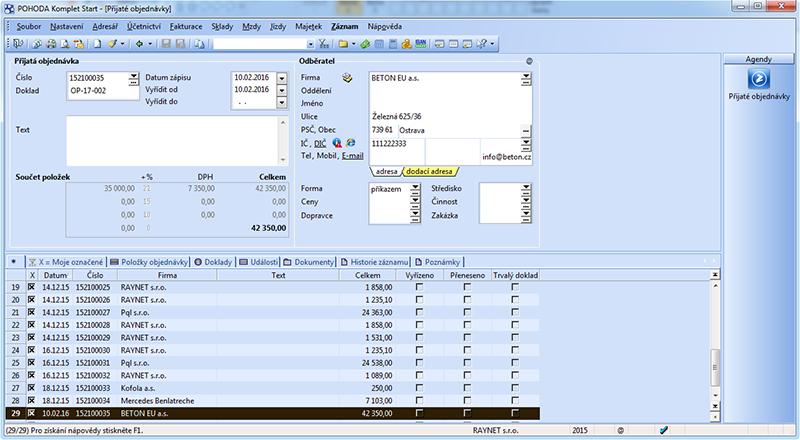Open the Účetnictví menu
Screen dimensions: 800x440
[x=144, y=27]
